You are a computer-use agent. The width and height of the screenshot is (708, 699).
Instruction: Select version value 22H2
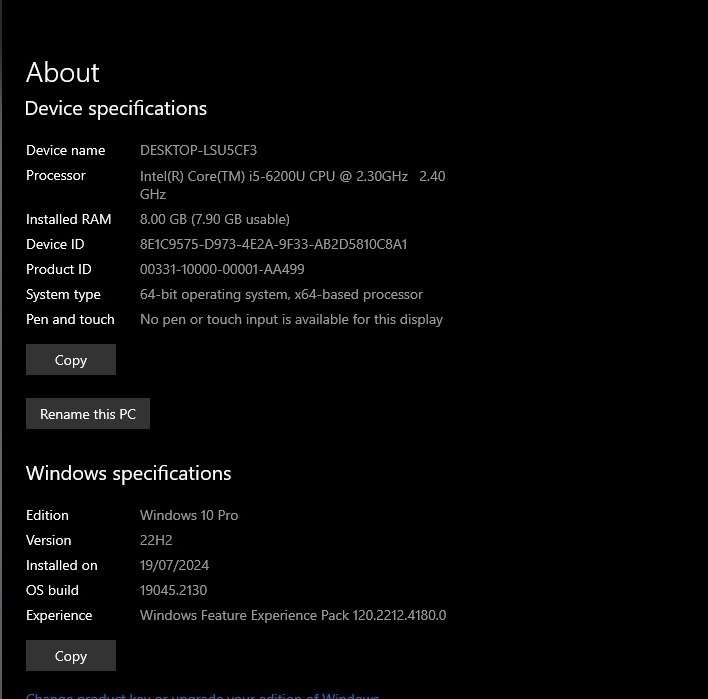[x=156, y=540]
